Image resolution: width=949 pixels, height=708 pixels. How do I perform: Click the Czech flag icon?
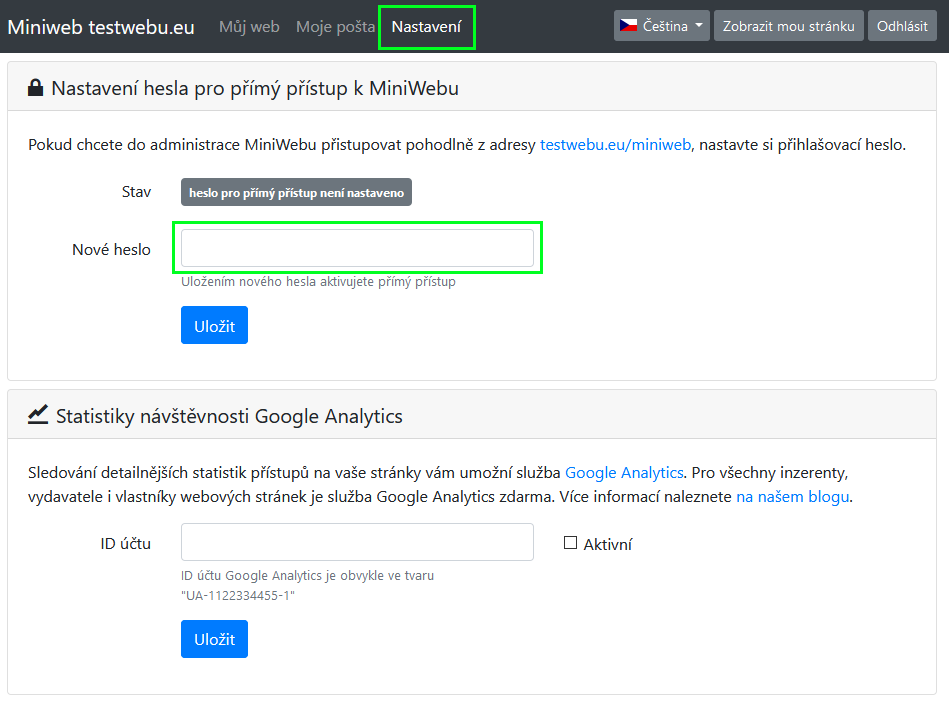click(628, 25)
